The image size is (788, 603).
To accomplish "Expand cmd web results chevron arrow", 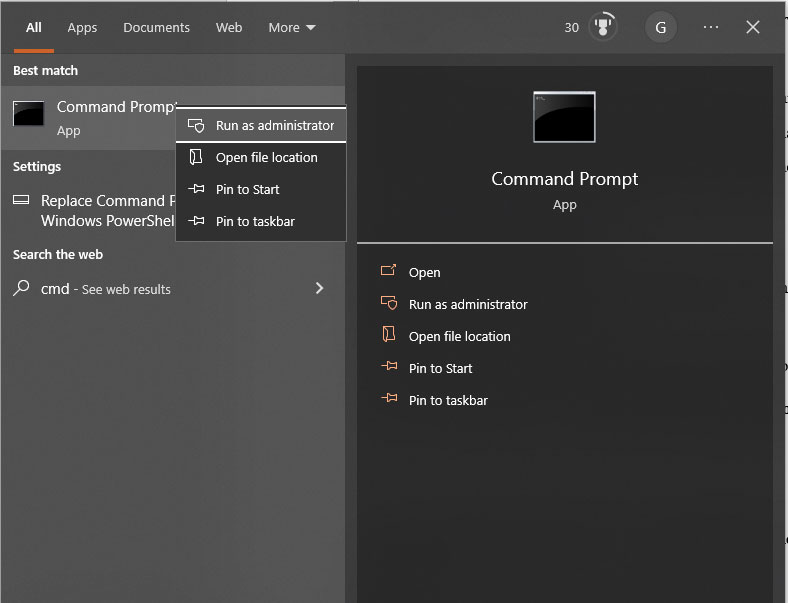I will click(319, 288).
